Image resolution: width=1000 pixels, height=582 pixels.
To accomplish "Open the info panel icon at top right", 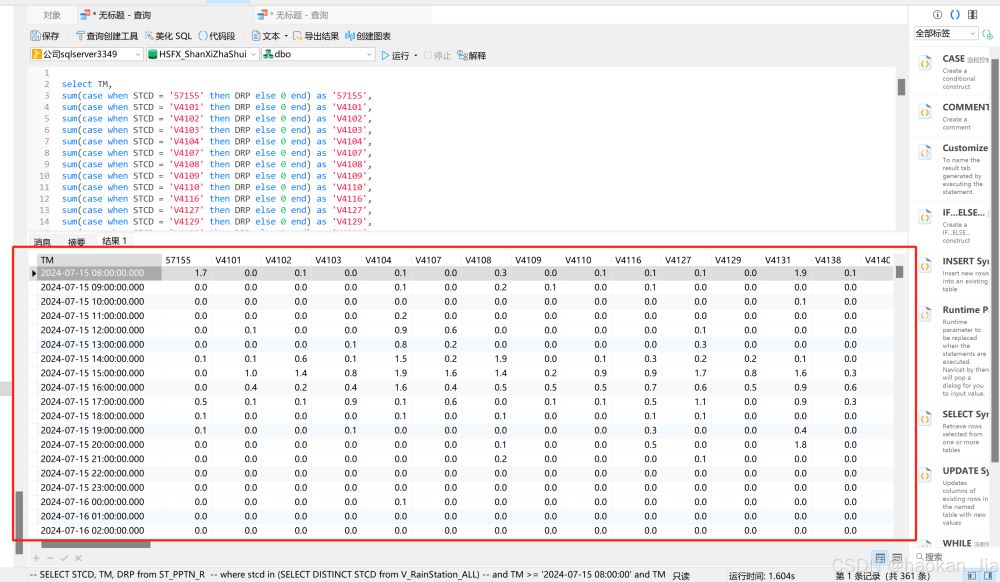I will tap(937, 15).
